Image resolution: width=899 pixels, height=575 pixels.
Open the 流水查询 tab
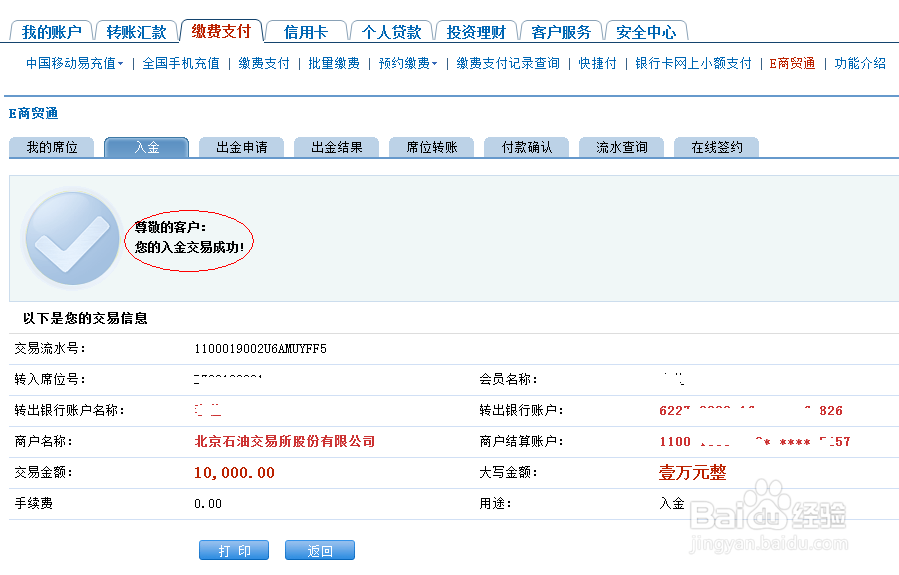(x=622, y=147)
